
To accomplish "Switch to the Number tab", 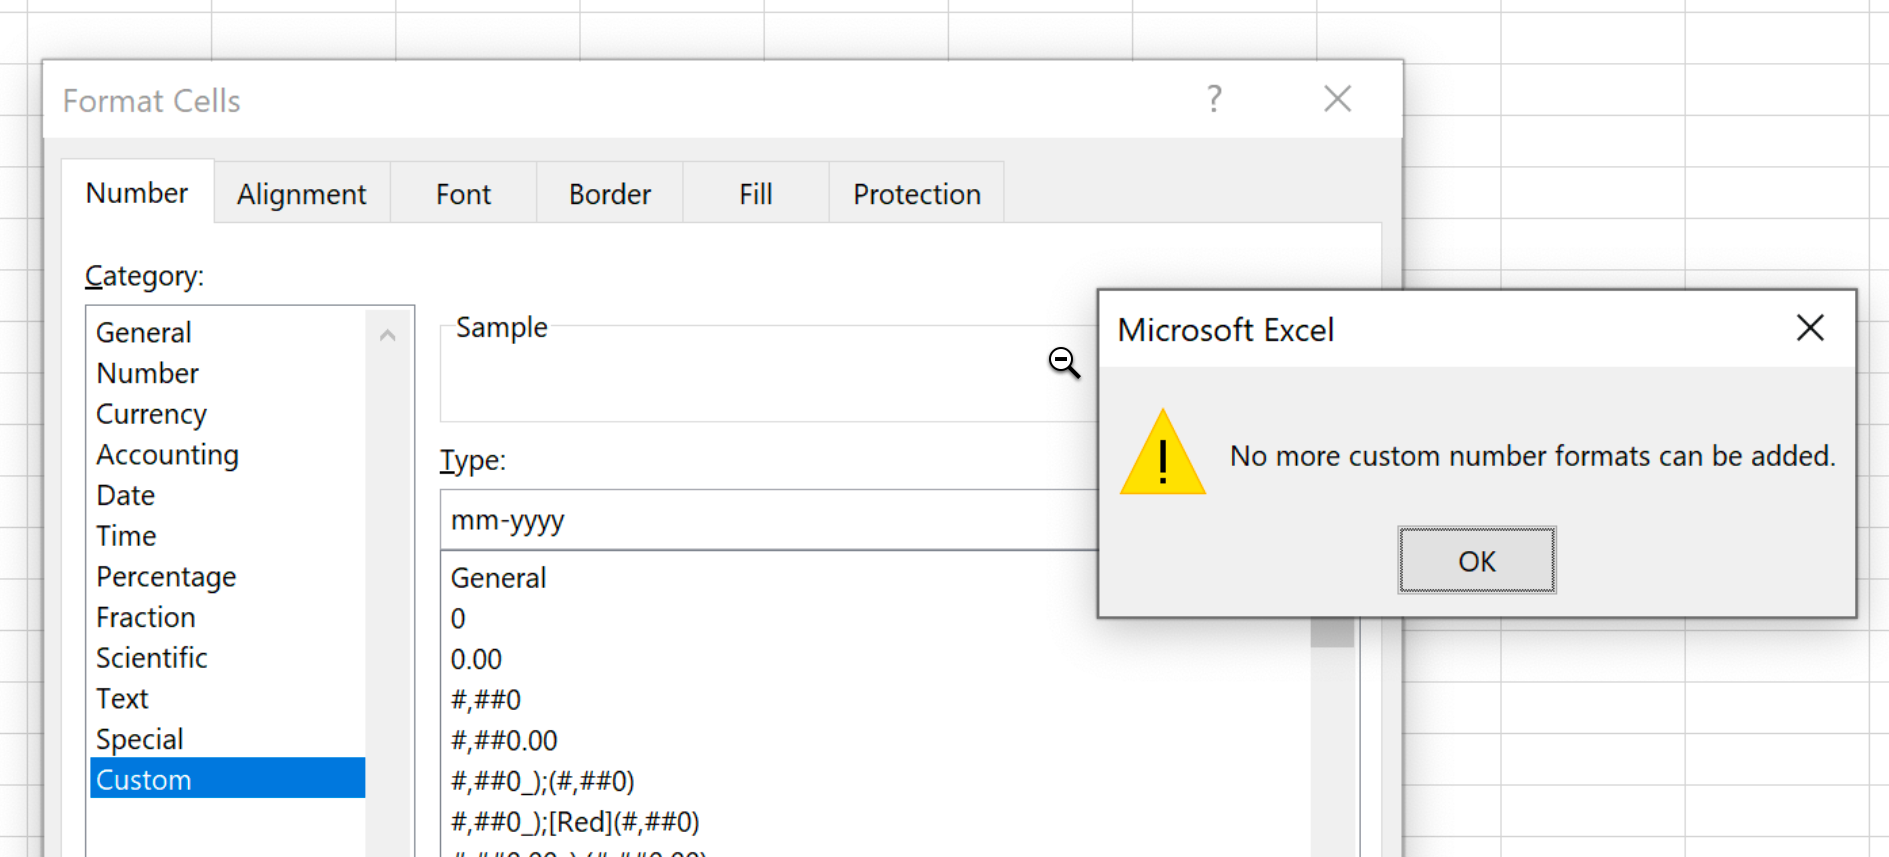I will click(x=137, y=192).
